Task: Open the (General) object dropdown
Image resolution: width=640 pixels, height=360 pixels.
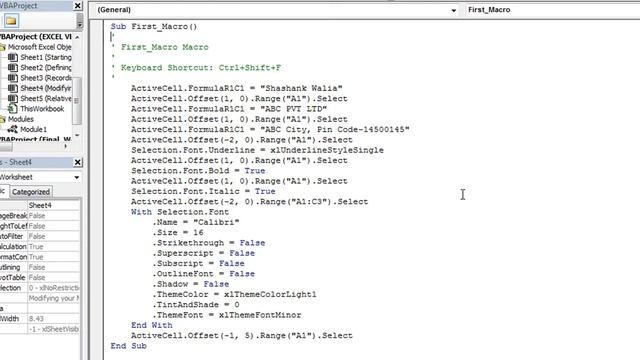Action: pyautogui.click(x=453, y=10)
